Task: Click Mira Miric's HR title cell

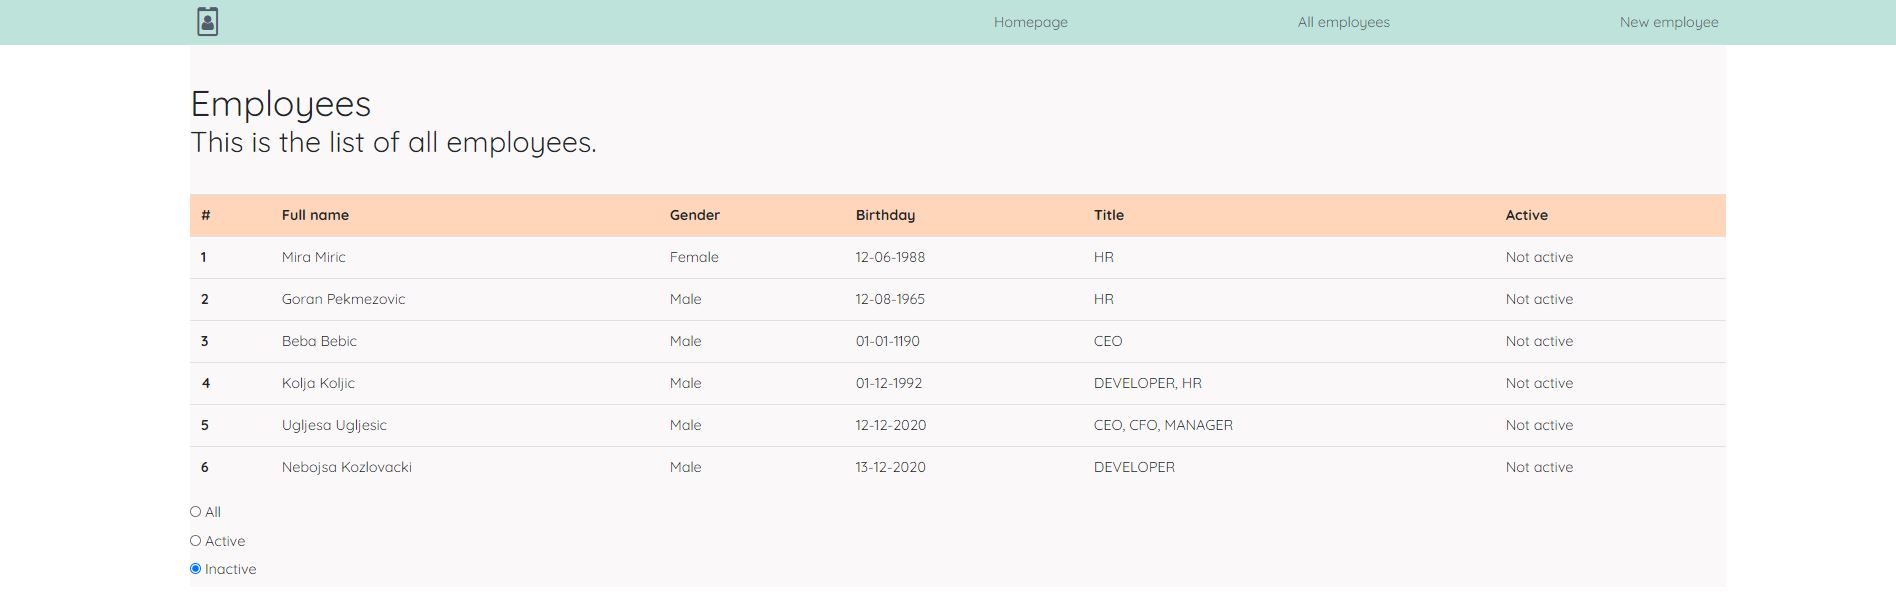Action: 1104,257
